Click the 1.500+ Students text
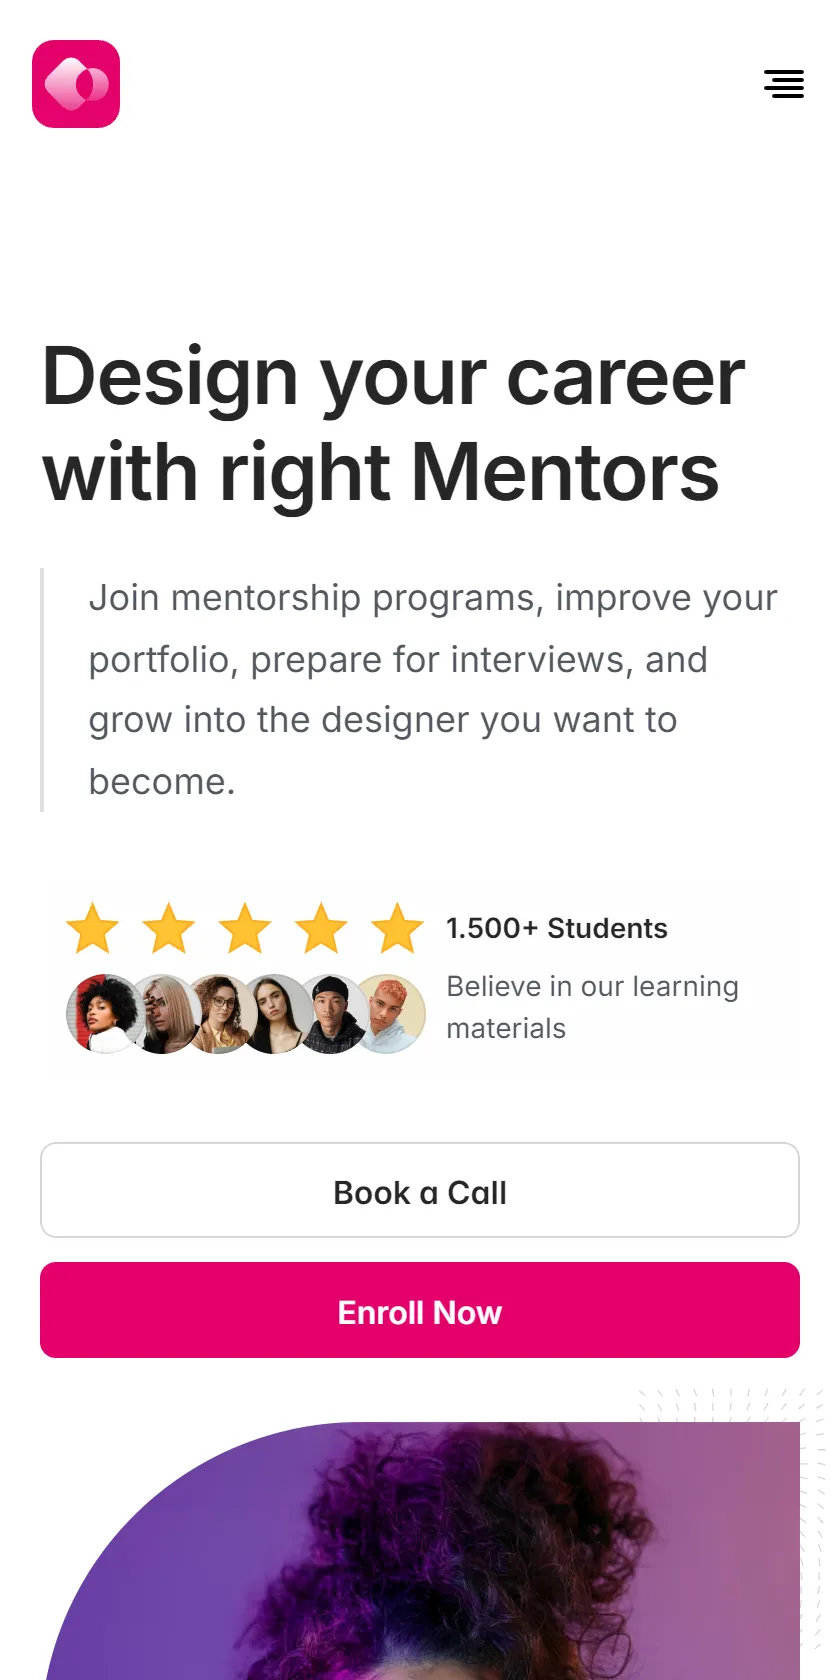840x1680 pixels. tap(557, 928)
